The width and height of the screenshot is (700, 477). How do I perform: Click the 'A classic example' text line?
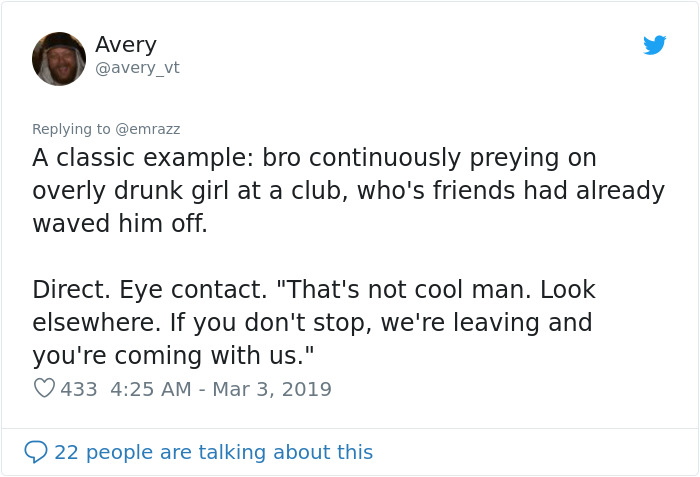pos(314,158)
